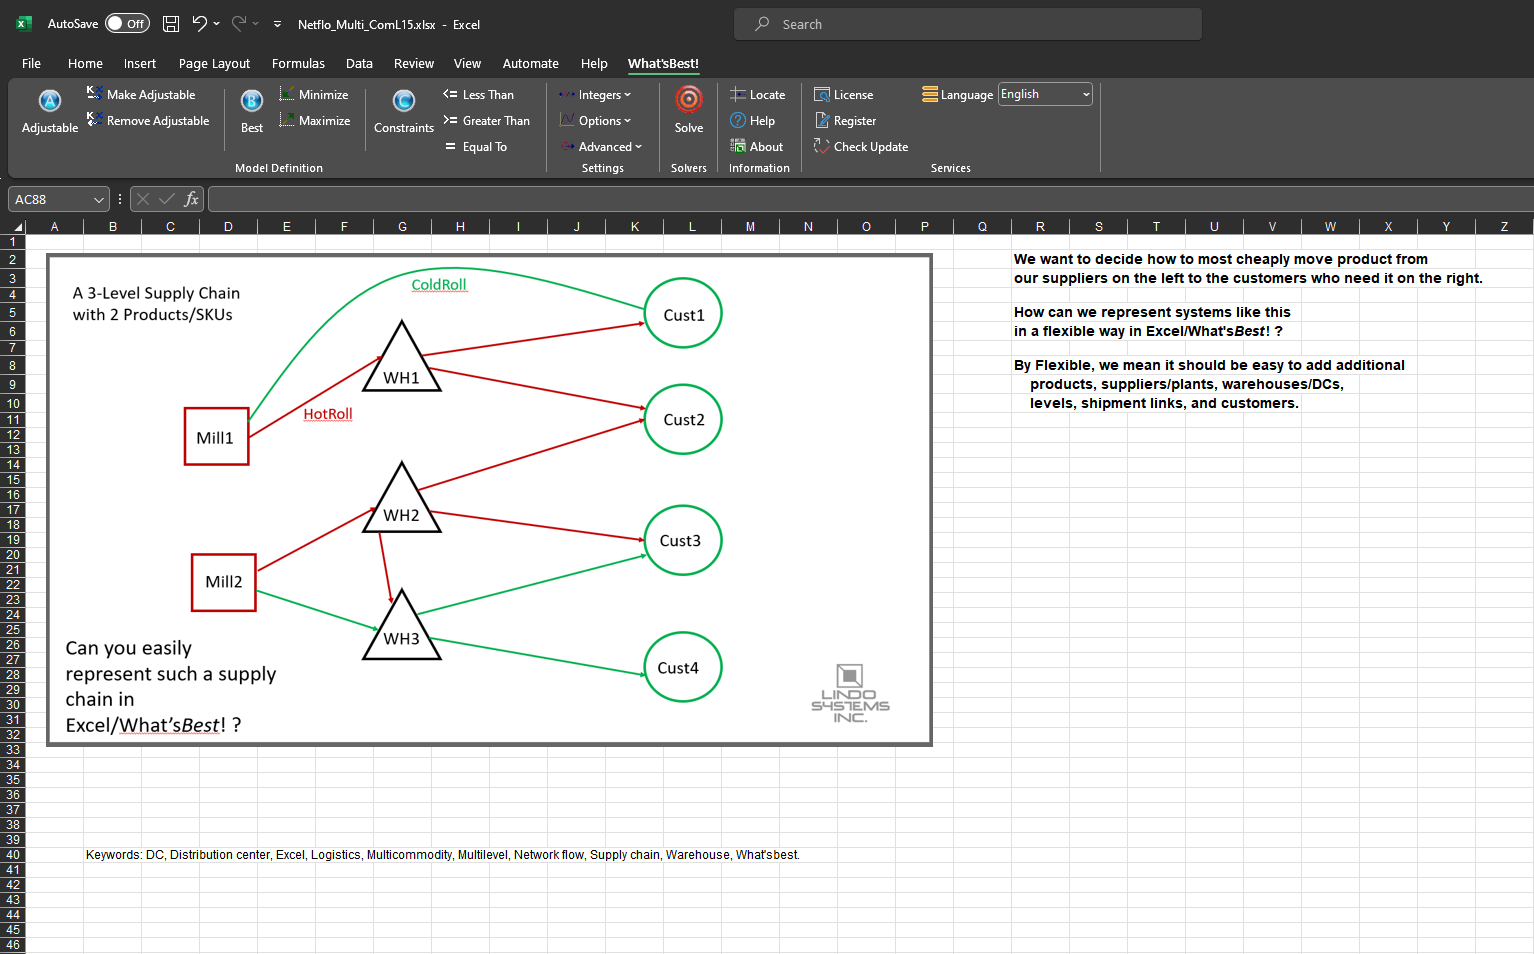Open the Language dropdown showing English
This screenshot has width=1534, height=954.
(1045, 95)
